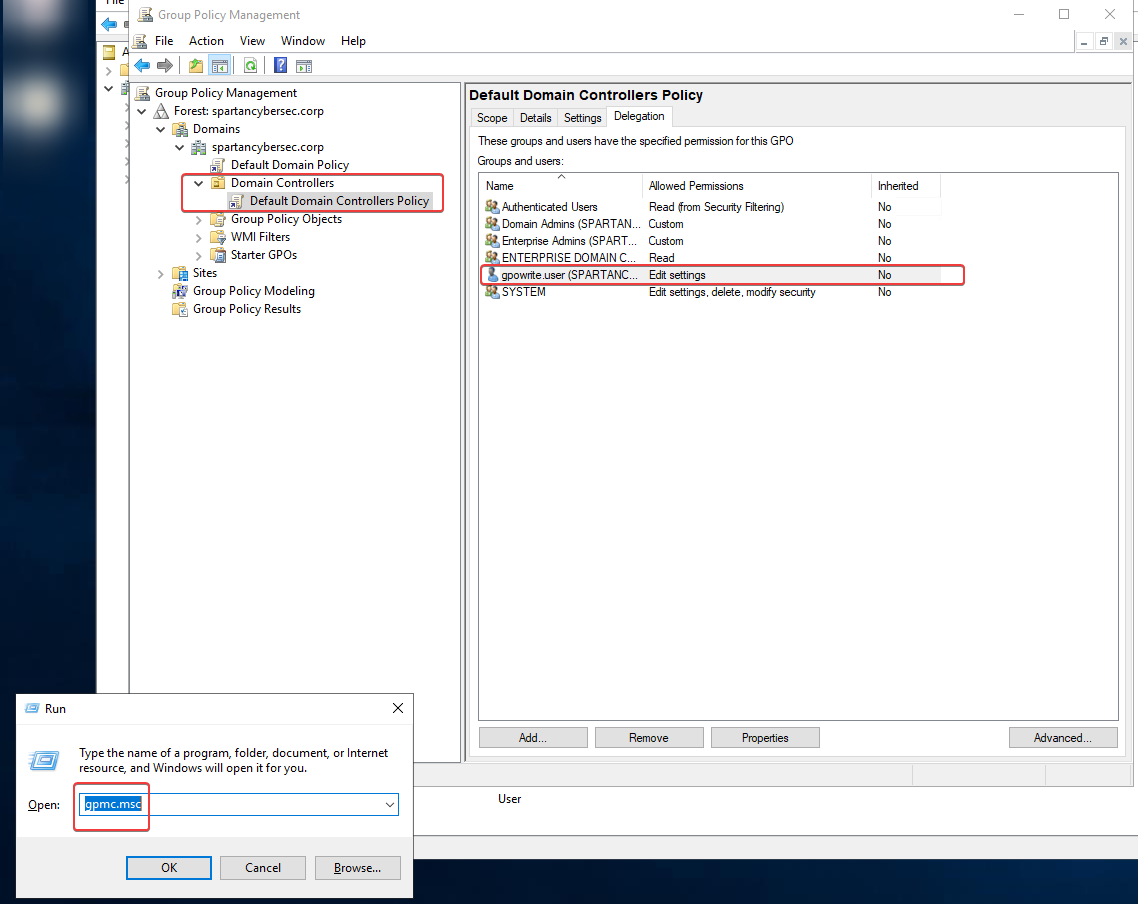
Task: Click the Refresh toolbar icon
Action: click(x=250, y=66)
